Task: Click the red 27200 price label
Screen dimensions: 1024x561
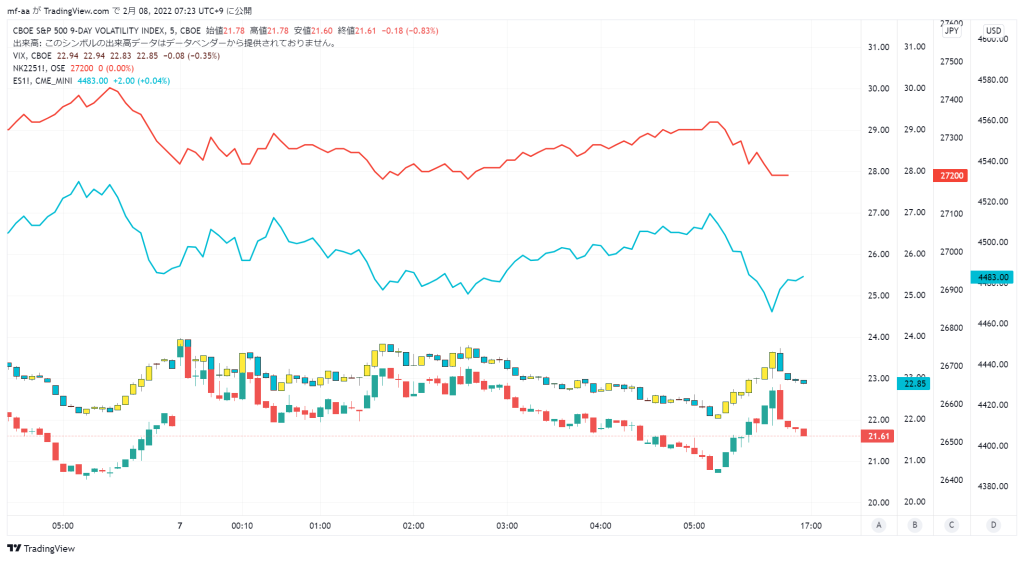Action: click(x=950, y=176)
